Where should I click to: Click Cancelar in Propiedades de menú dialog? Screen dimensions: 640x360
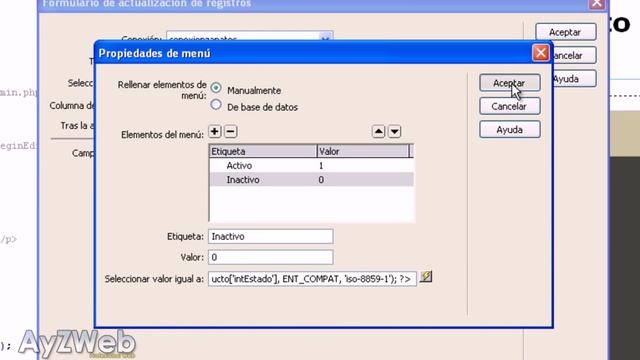point(510,106)
